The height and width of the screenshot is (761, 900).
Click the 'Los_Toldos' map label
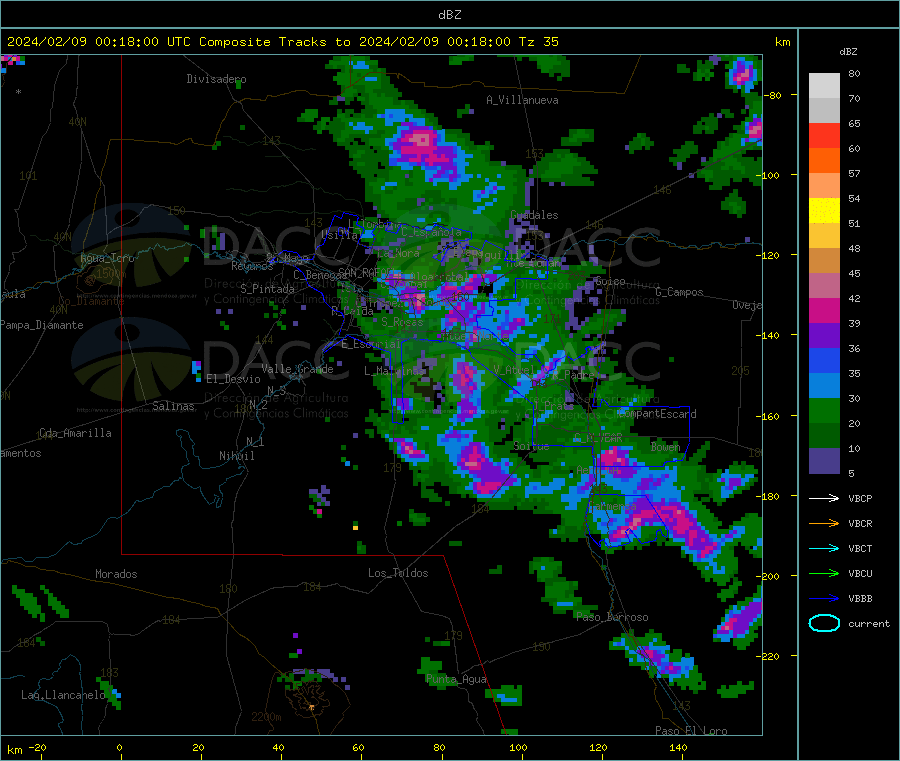398,573
